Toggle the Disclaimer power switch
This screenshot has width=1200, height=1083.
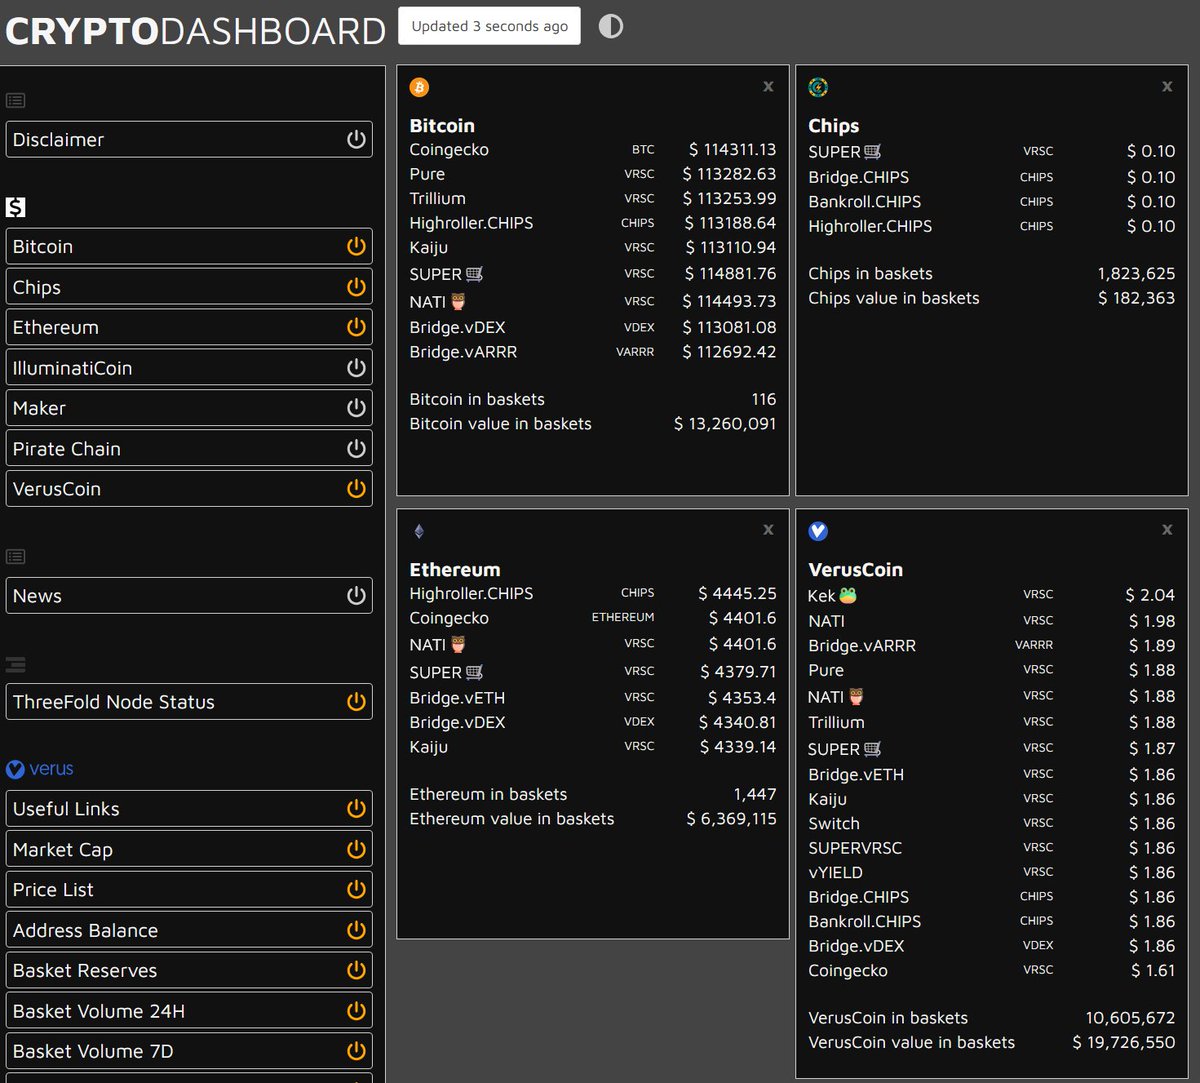coord(356,140)
